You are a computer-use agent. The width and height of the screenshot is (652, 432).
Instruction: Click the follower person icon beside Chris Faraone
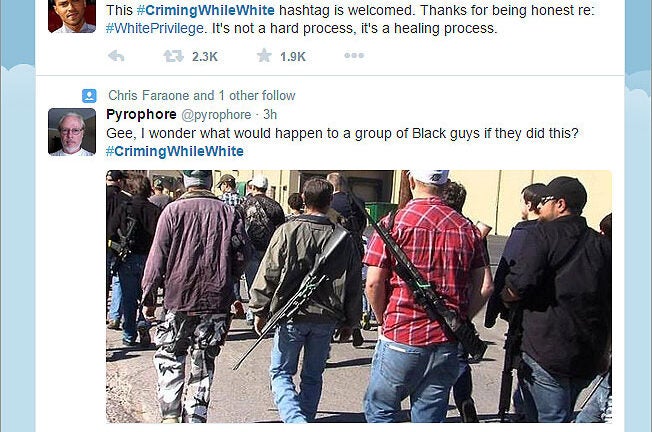tap(89, 96)
